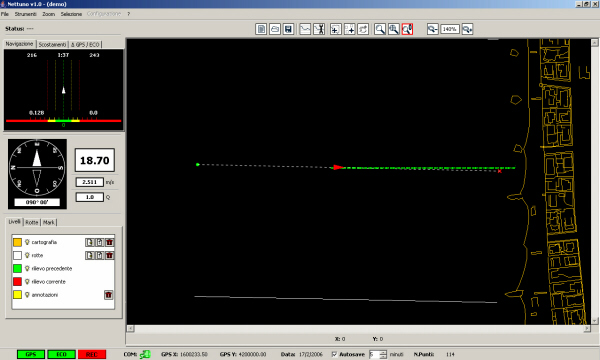600x360 pixels.
Task: Delete the cartografia layer with trash icon
Action: coord(109,242)
